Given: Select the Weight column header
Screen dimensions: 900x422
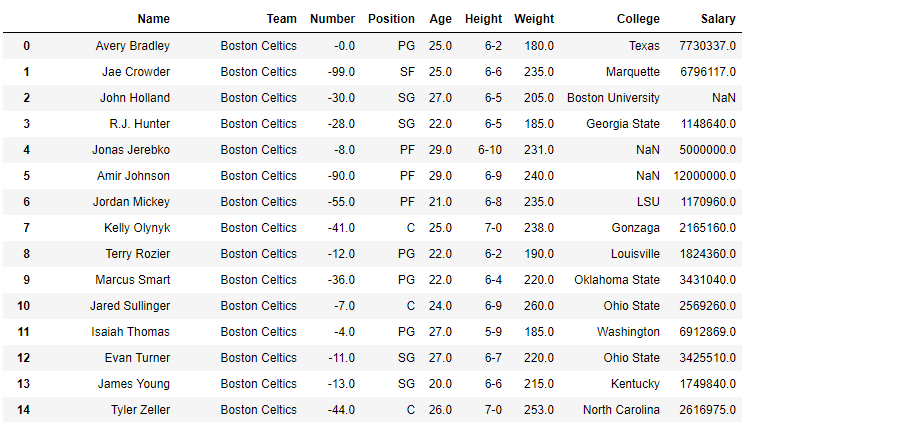Looking at the screenshot, I should click(534, 19).
